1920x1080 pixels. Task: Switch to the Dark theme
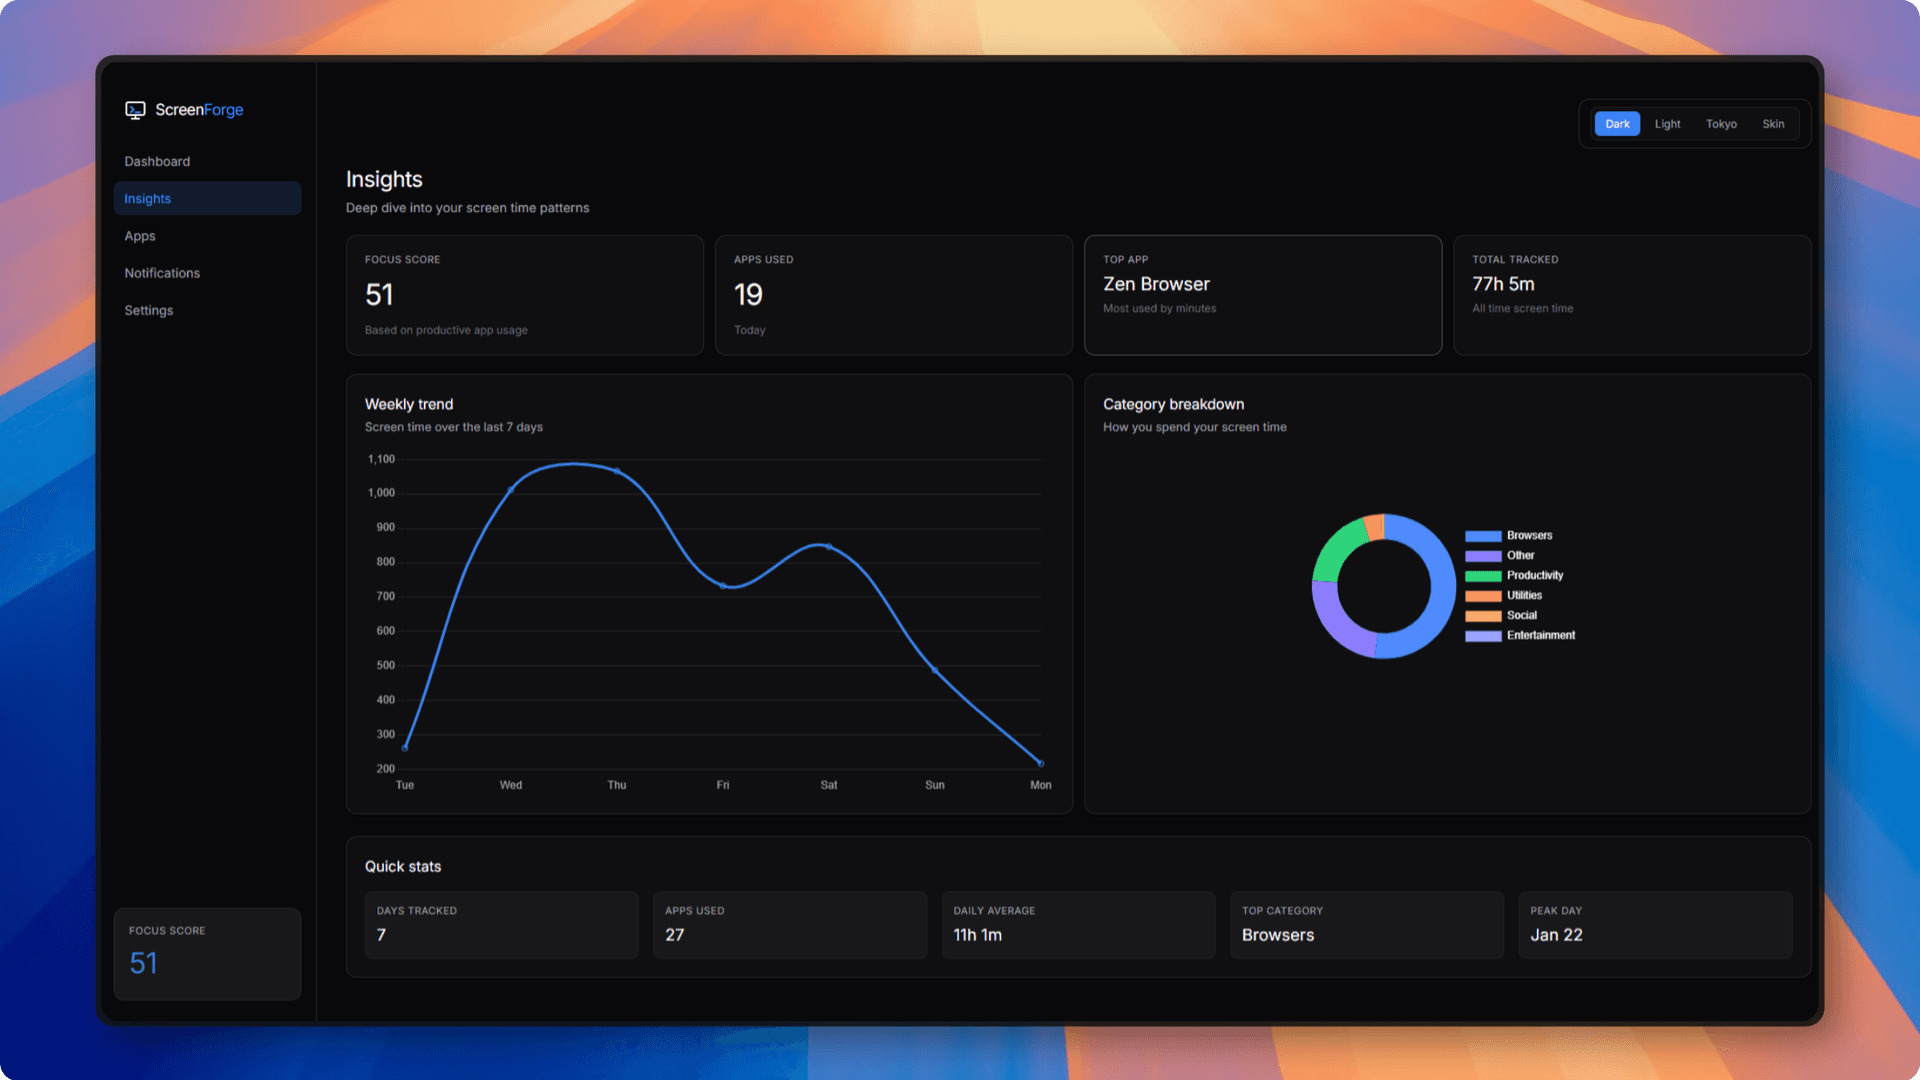pyautogui.click(x=1617, y=124)
